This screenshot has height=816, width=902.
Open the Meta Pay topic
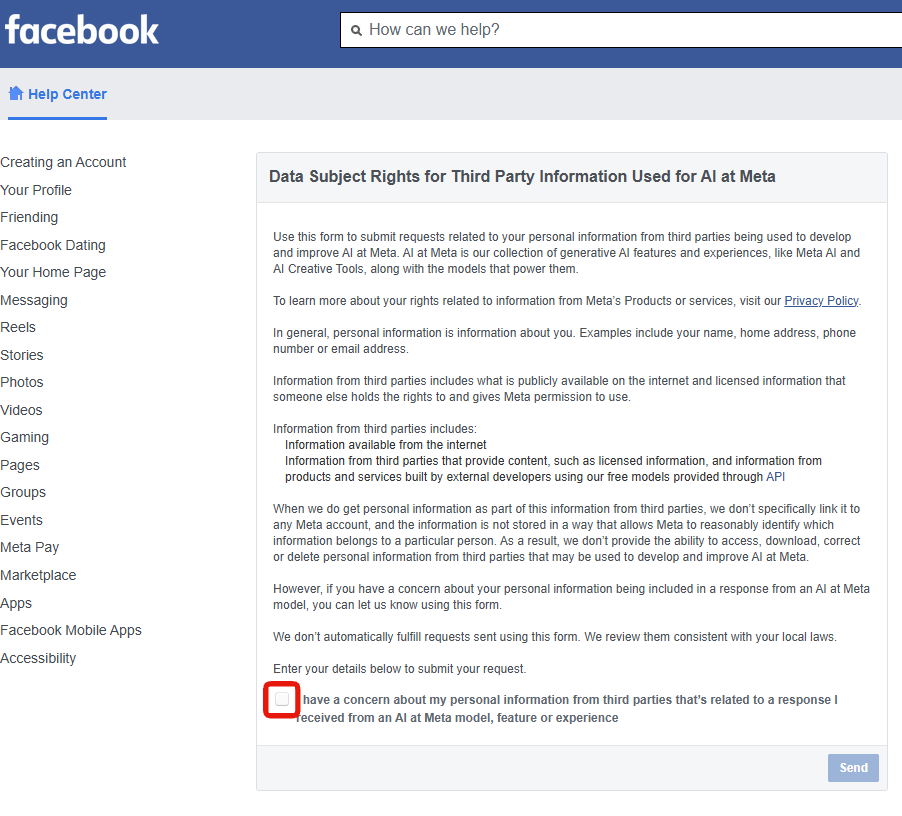pyautogui.click(x=29, y=547)
